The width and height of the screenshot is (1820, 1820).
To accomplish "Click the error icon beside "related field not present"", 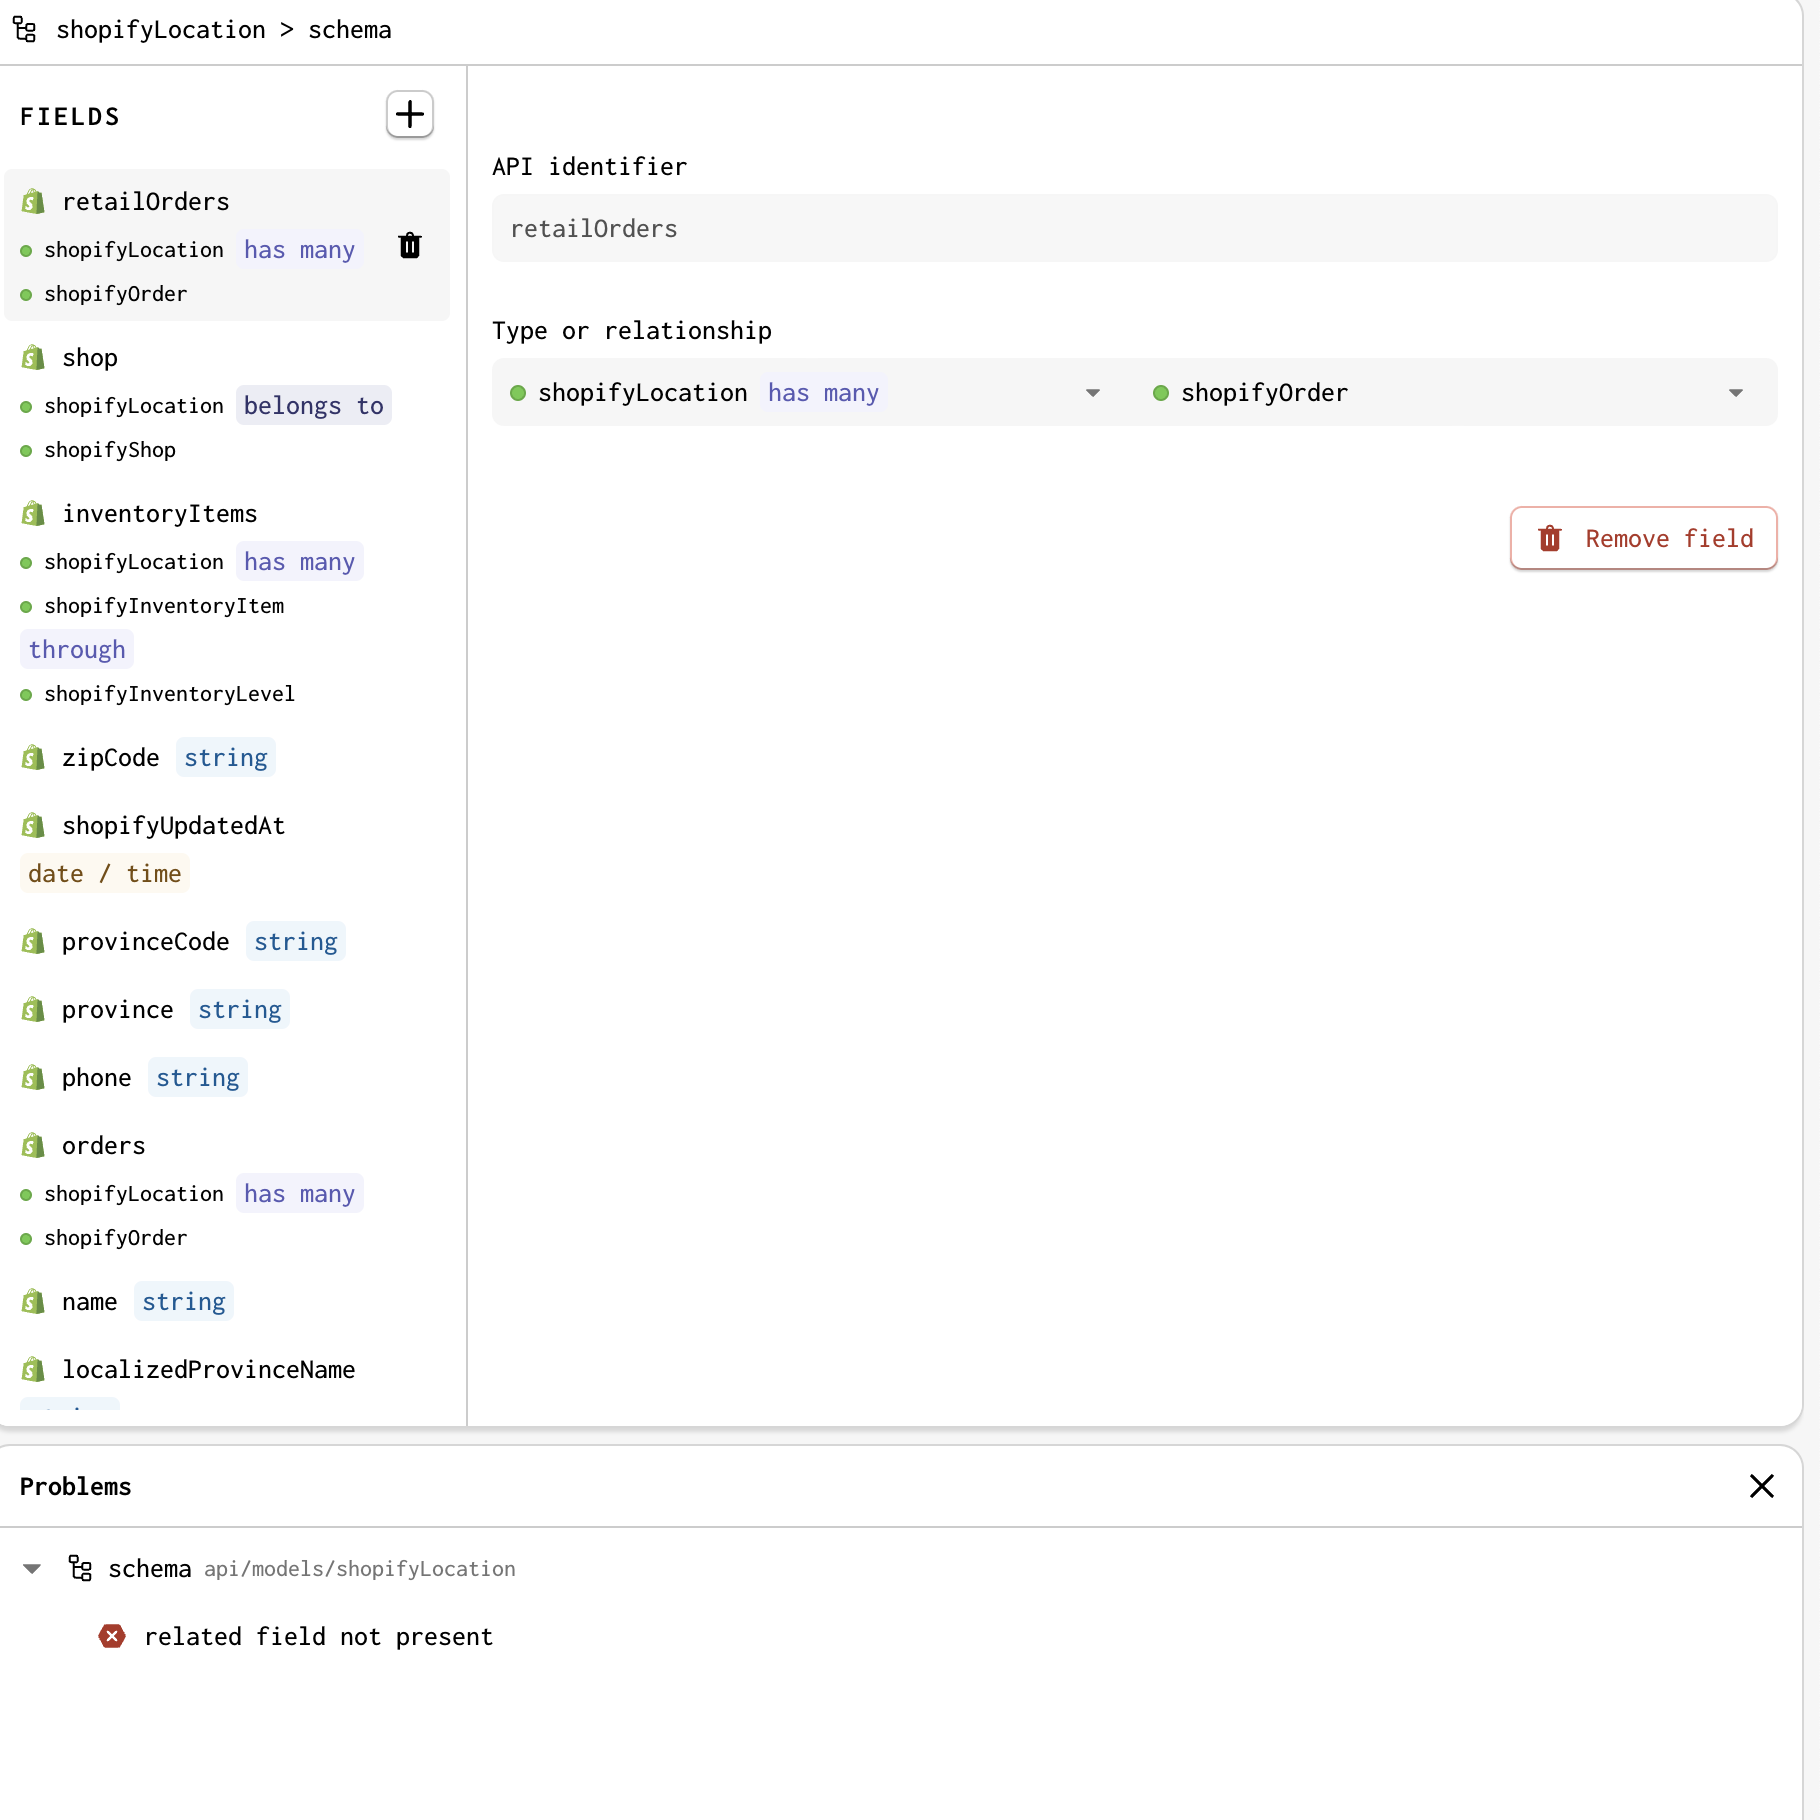I will (112, 1636).
